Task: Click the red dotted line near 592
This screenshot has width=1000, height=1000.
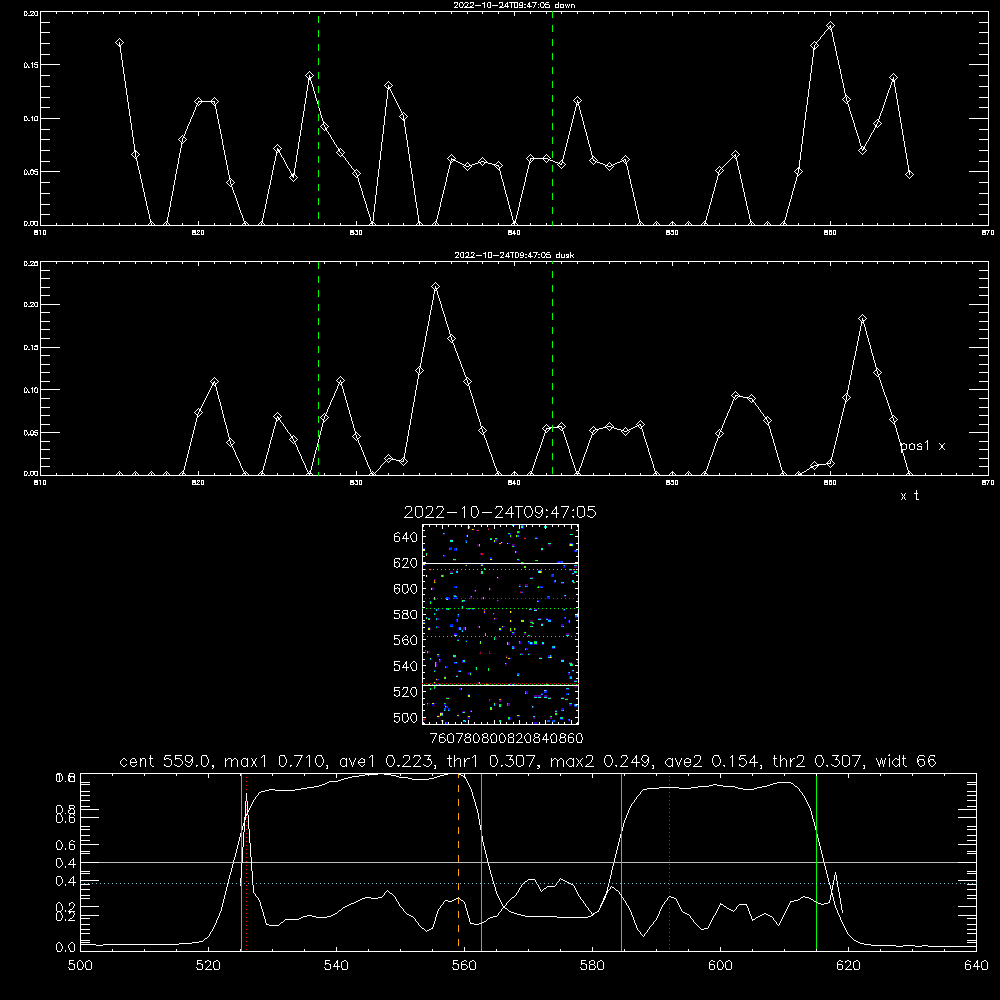Action: point(670,861)
